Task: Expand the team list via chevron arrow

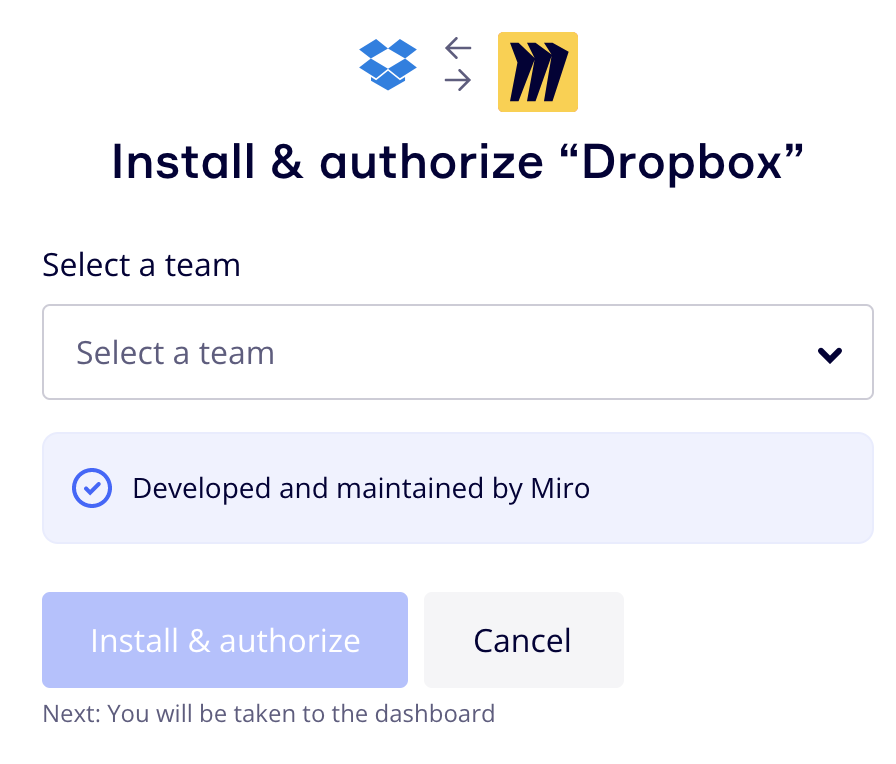Action: (829, 354)
